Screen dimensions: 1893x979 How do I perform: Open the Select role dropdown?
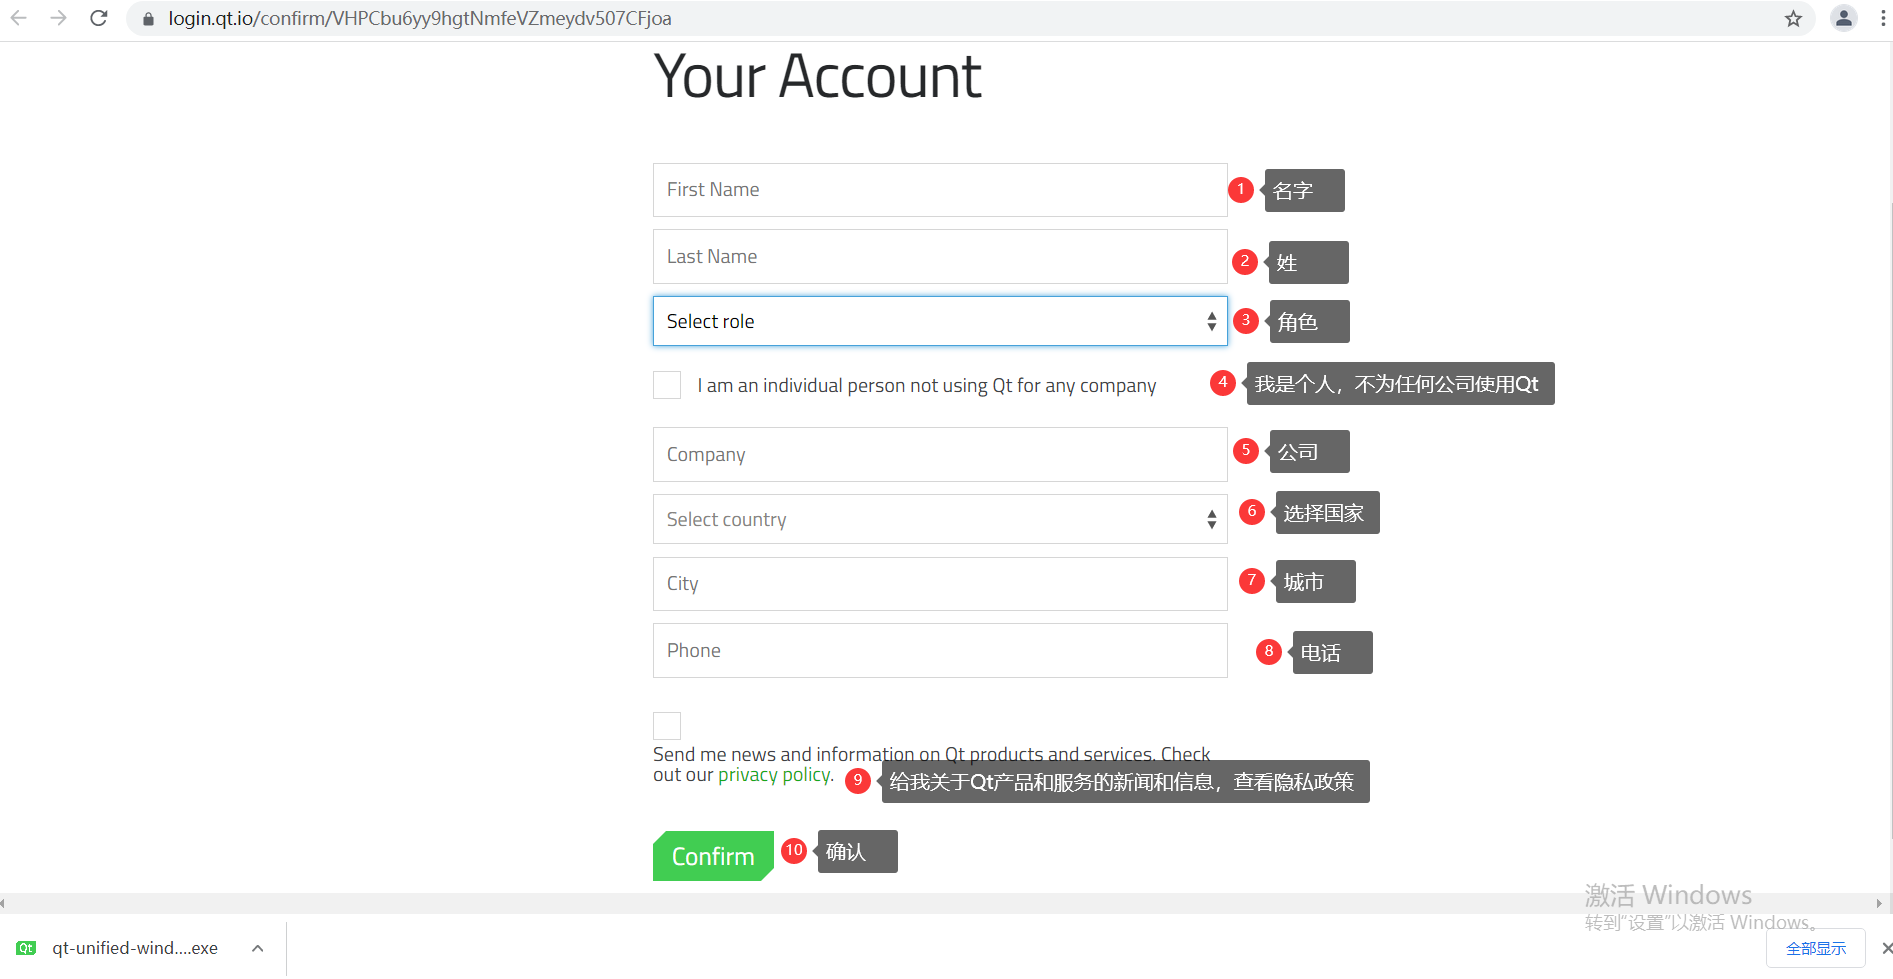pos(940,321)
